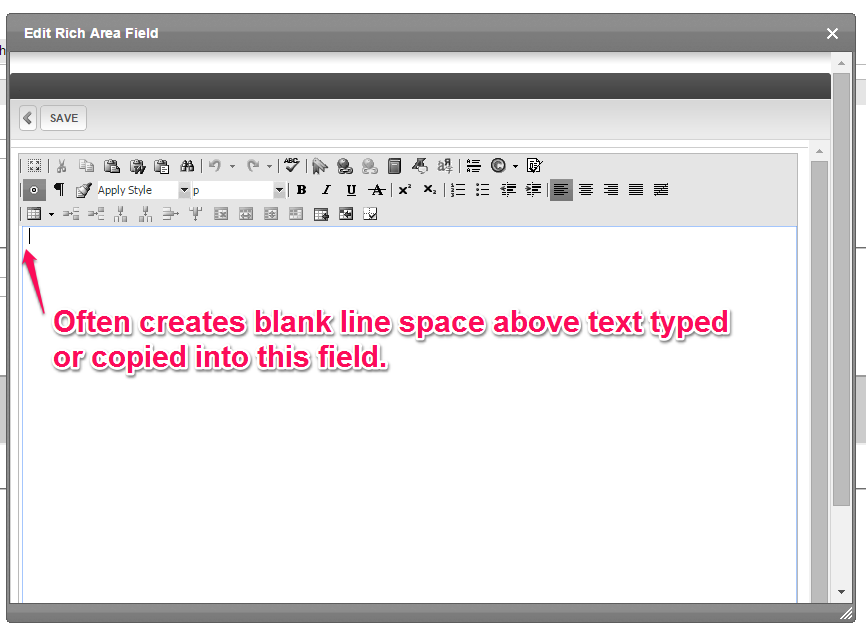Image resolution: width=866 pixels, height=633 pixels.
Task: Deactivate the left align toggle
Action: pyautogui.click(x=561, y=190)
